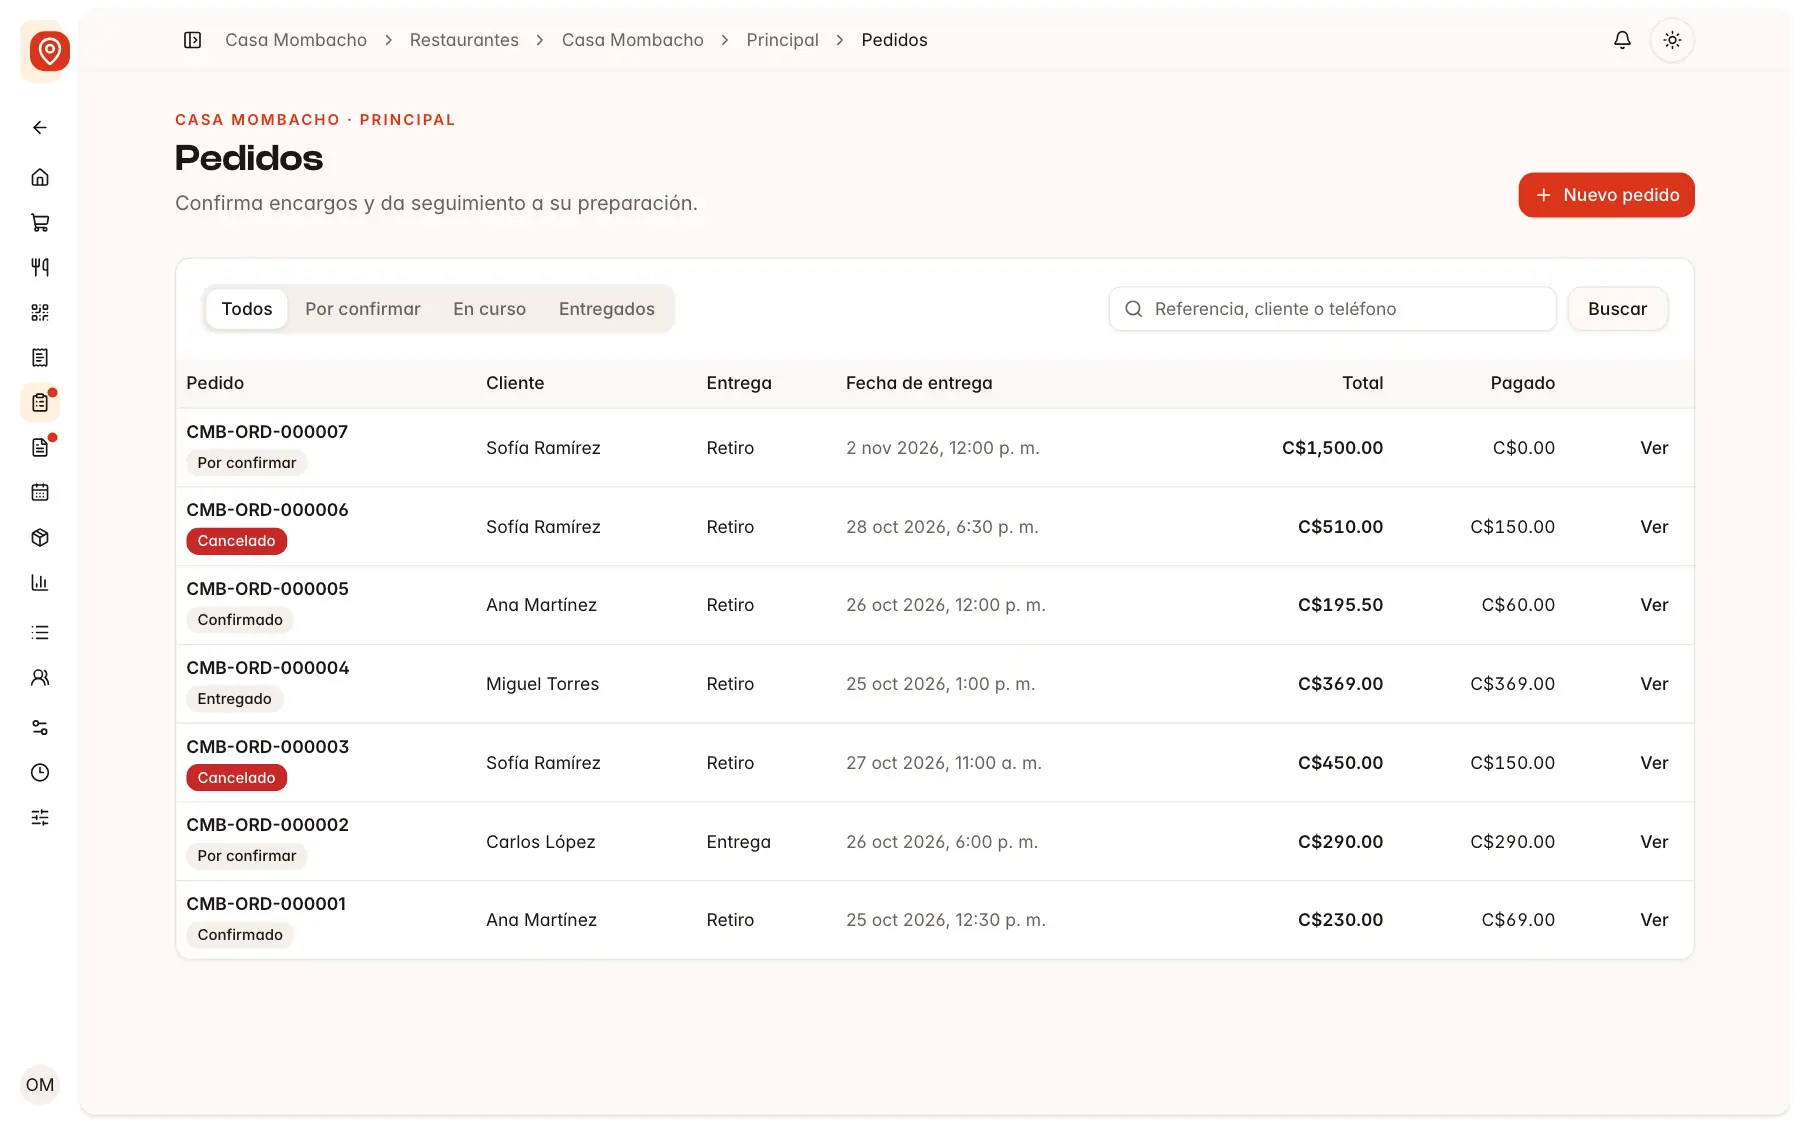Image resolution: width=1800 pixels, height=1125 pixels.
Task: Click Cancelado badge on CMB-ORD-000003
Action: pyautogui.click(x=236, y=778)
